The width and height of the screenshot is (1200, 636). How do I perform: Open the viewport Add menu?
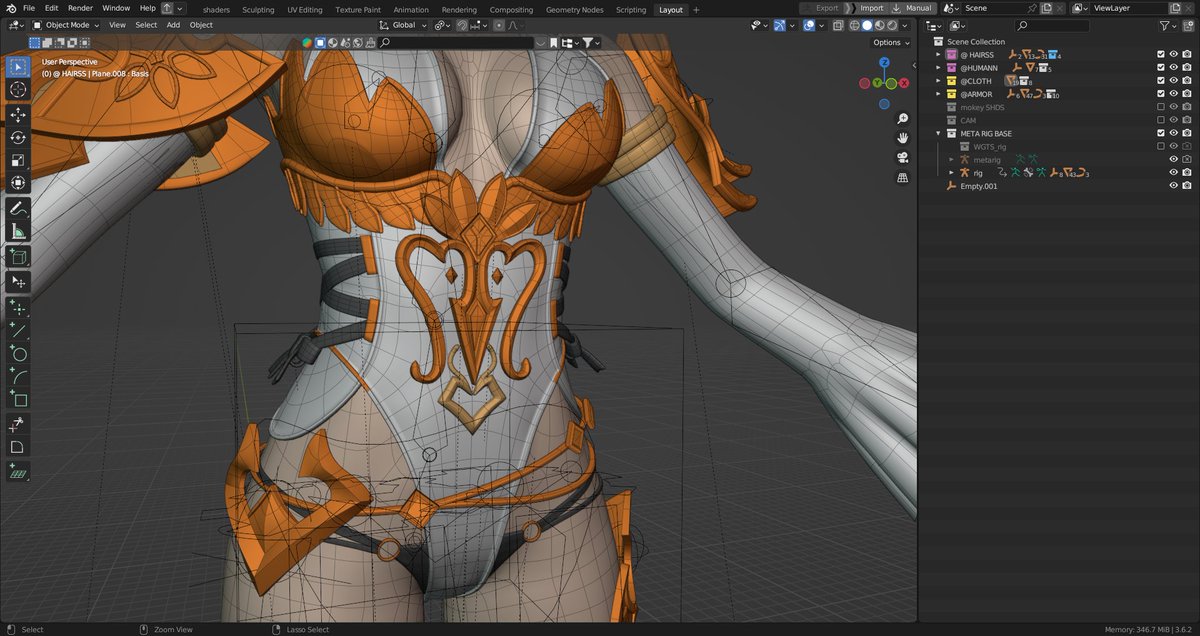click(173, 25)
